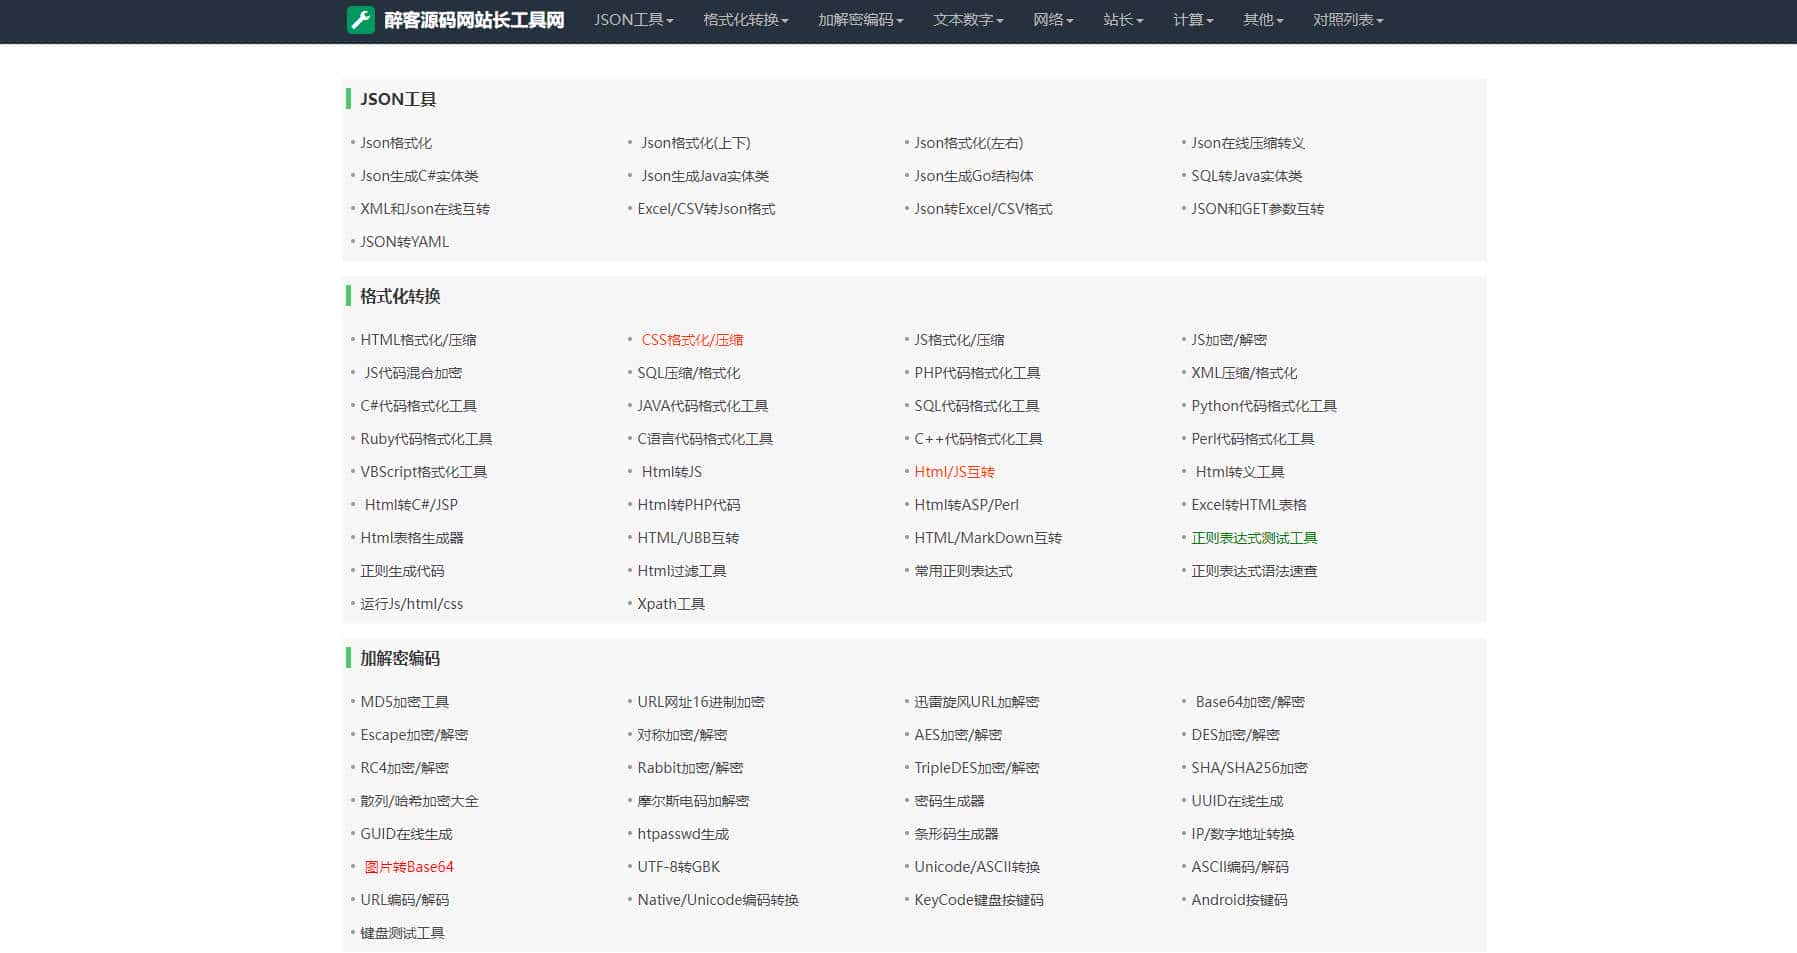Open the red 图片转Base64 link
Image resolution: width=1797 pixels, height=953 pixels.
tap(409, 867)
